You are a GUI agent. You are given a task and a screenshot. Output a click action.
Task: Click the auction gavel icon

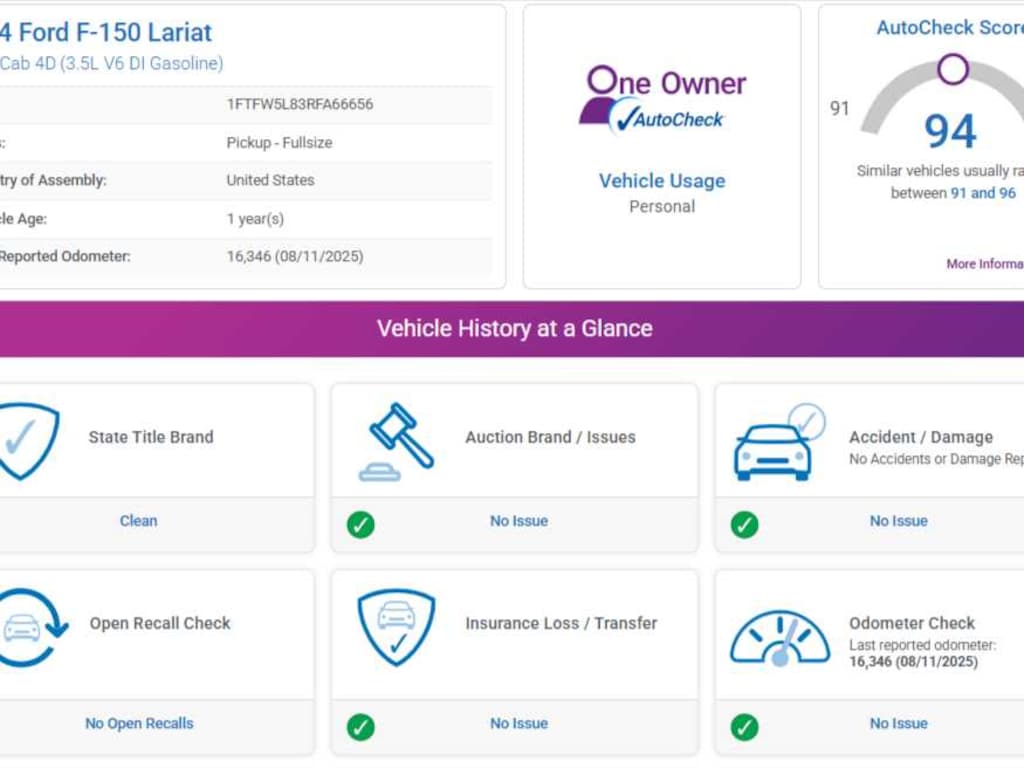397,440
